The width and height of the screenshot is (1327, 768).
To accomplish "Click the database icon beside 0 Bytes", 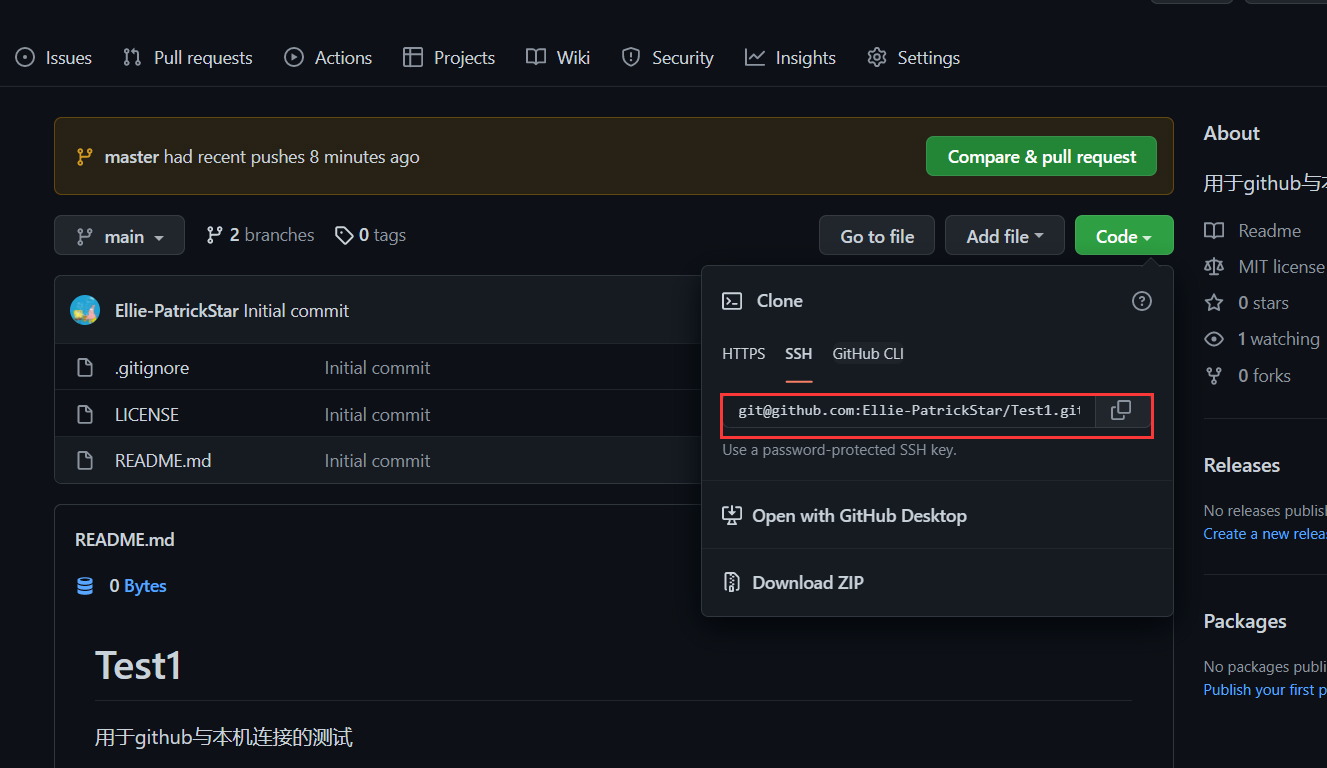I will 85,586.
